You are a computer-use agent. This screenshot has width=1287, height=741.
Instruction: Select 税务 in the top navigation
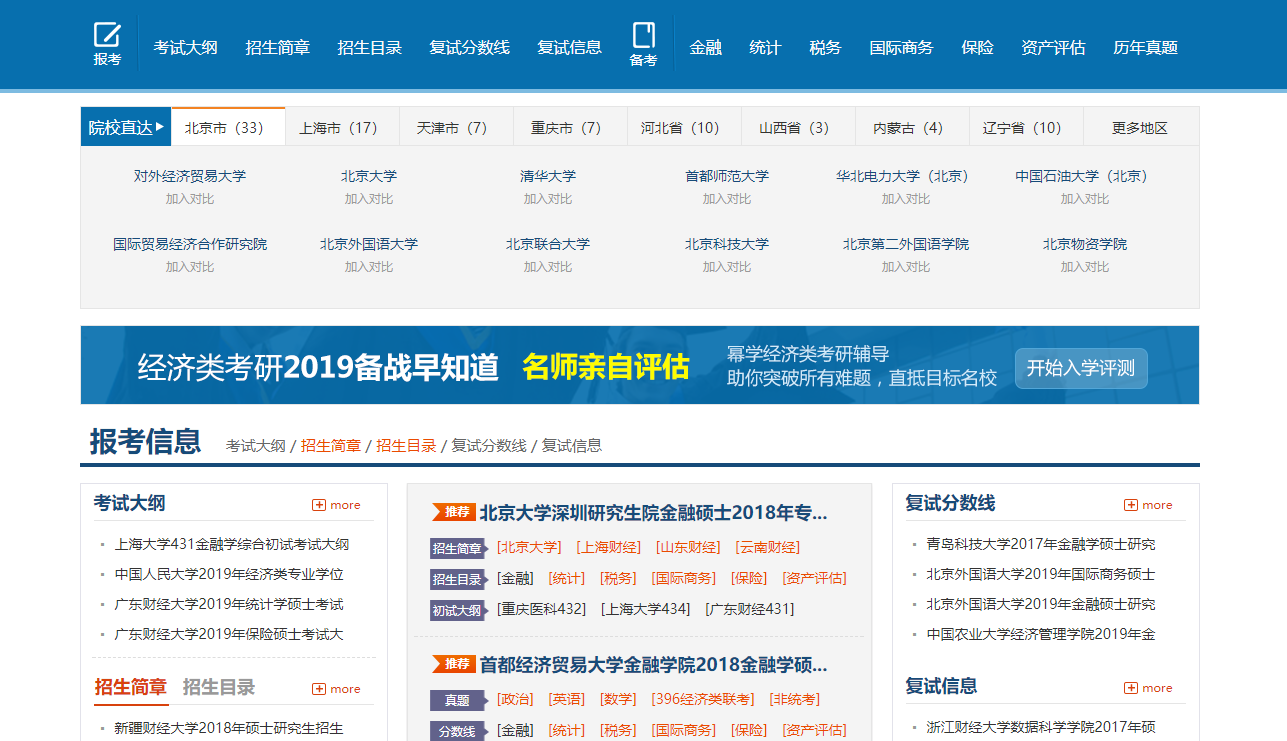tap(825, 47)
